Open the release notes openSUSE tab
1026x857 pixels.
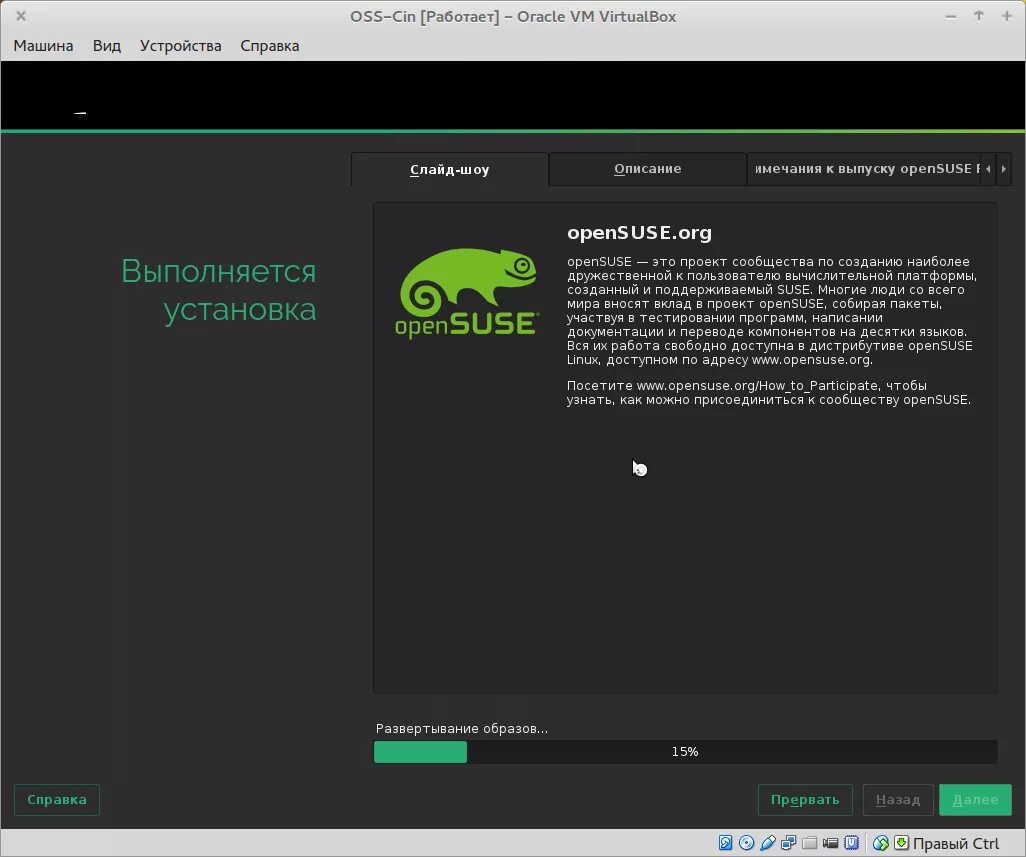click(864, 169)
